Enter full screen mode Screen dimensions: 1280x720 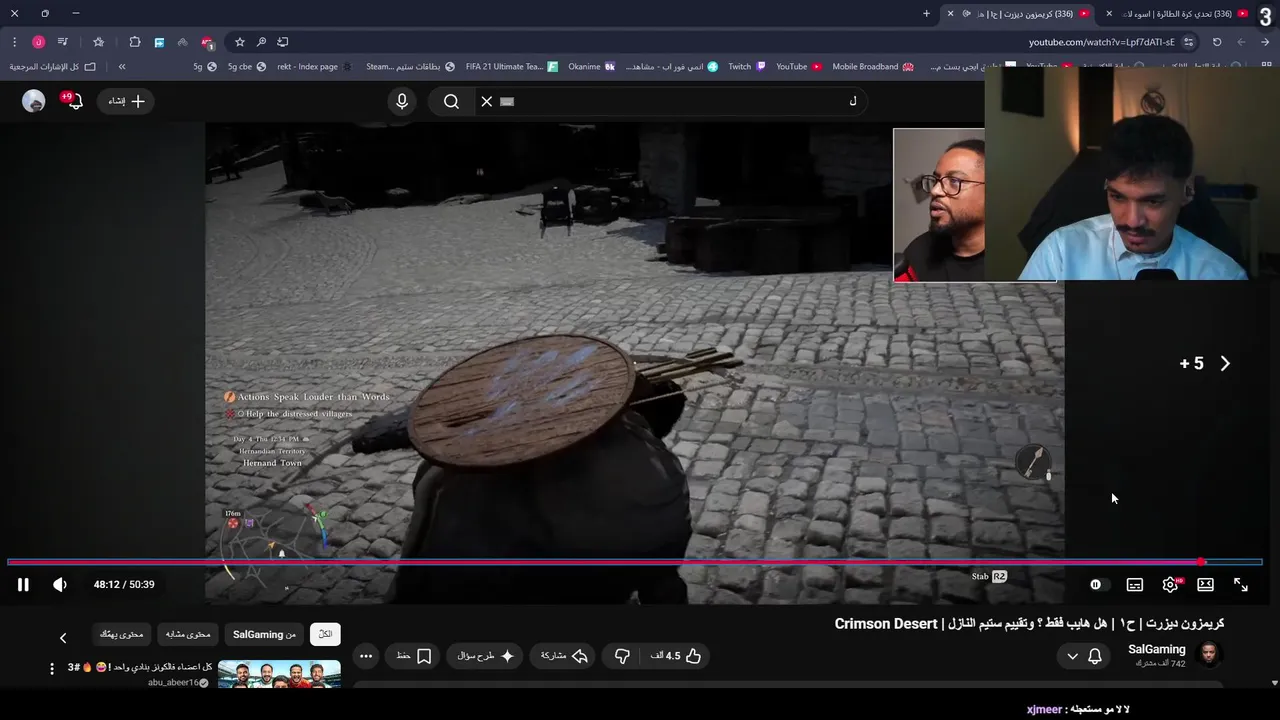(1241, 585)
